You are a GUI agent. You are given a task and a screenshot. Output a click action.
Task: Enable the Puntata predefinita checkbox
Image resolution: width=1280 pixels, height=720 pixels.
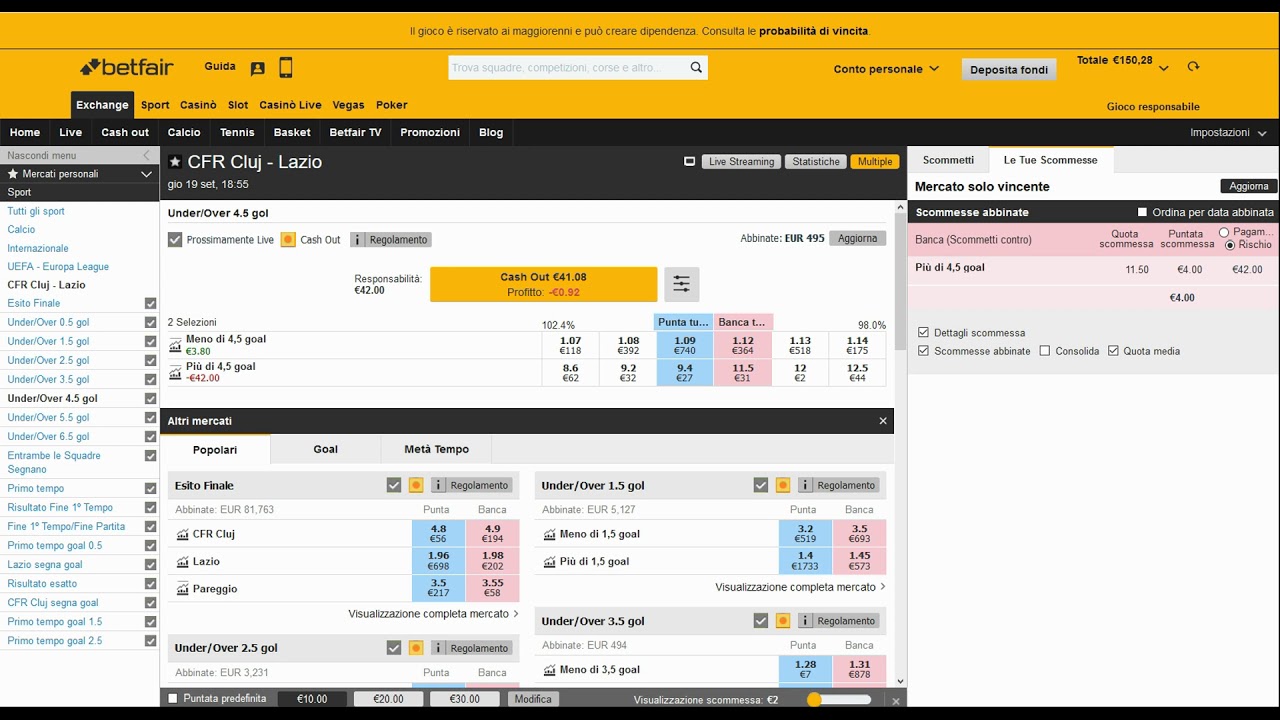[x=173, y=699]
